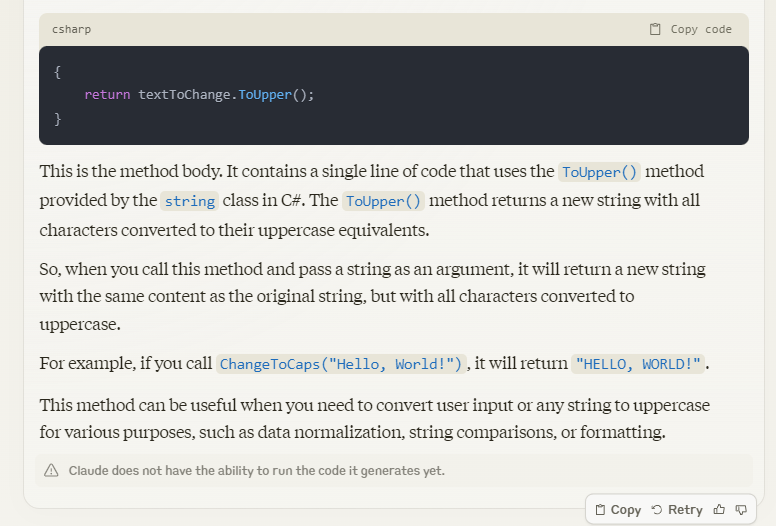Copy the csharp code block
776x526 pixels.
click(x=691, y=29)
